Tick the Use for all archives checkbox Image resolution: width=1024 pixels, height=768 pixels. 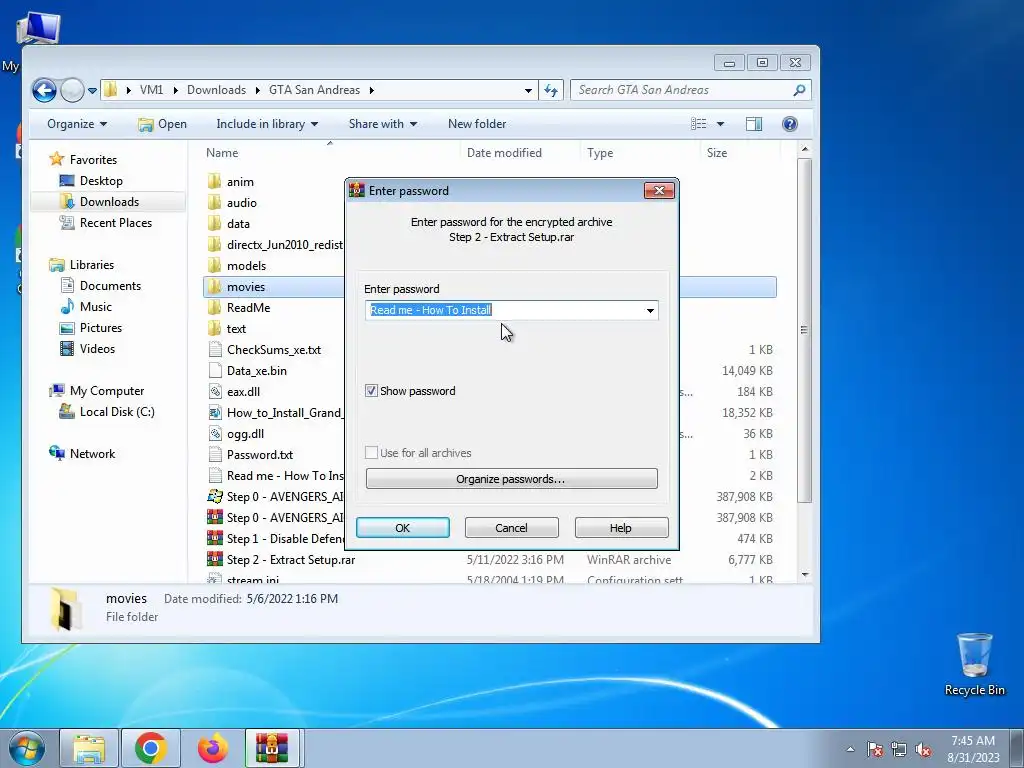point(371,453)
